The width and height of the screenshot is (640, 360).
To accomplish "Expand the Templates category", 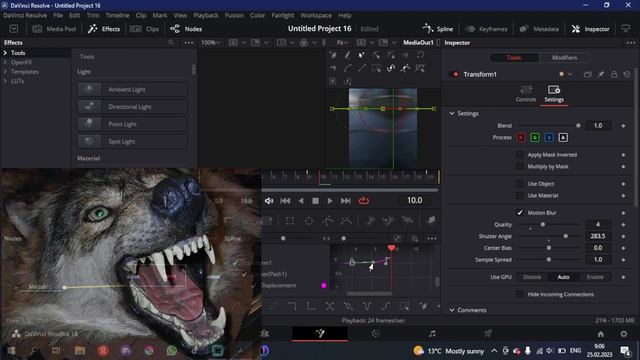I will (x=5, y=71).
